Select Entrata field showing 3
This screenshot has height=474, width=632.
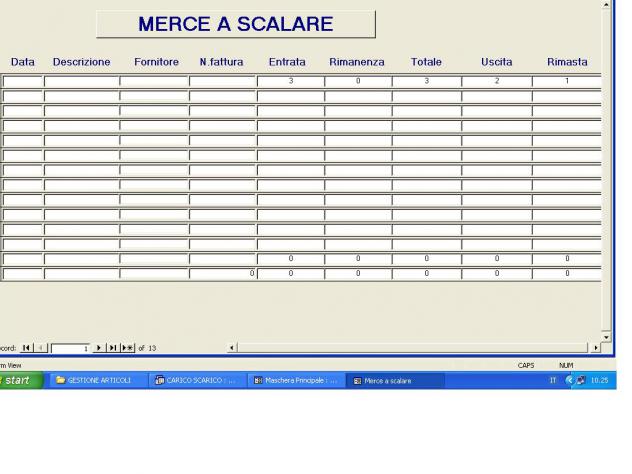(x=291, y=81)
